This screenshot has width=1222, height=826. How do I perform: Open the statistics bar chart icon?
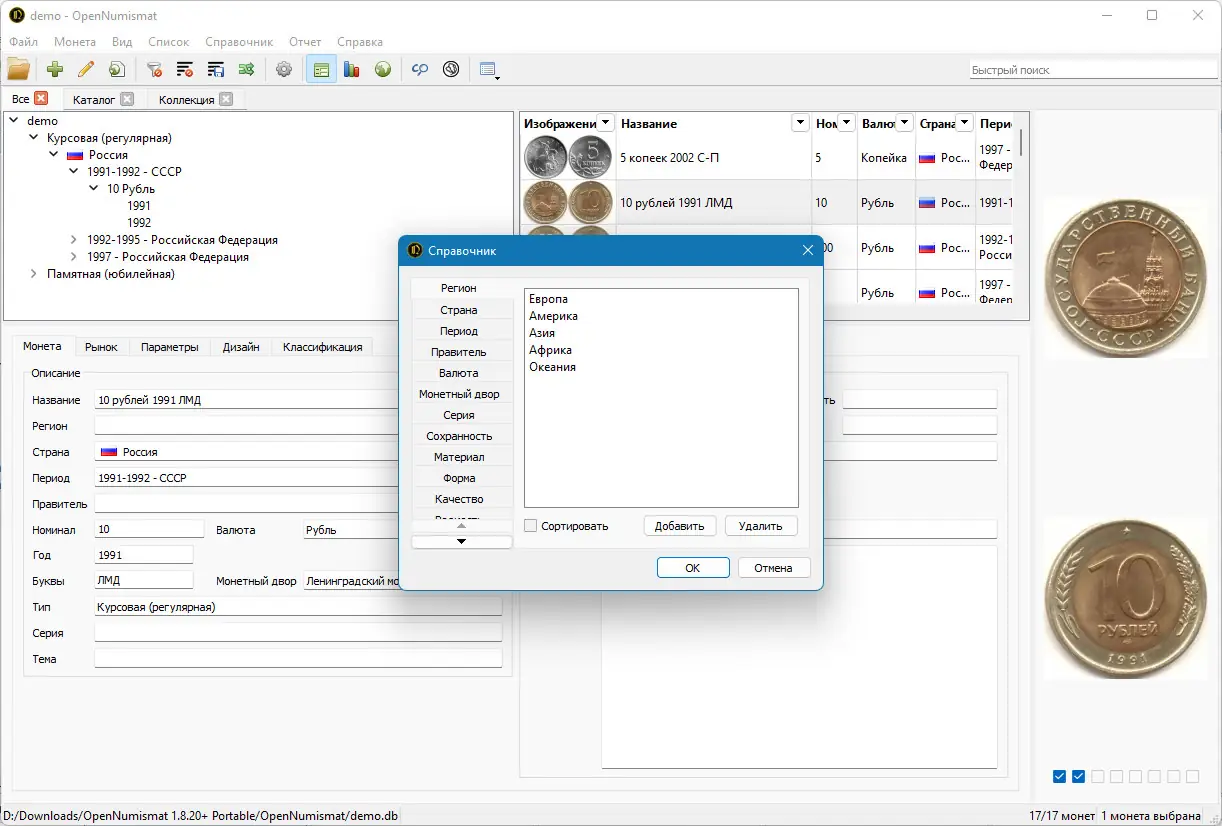pyautogui.click(x=352, y=70)
